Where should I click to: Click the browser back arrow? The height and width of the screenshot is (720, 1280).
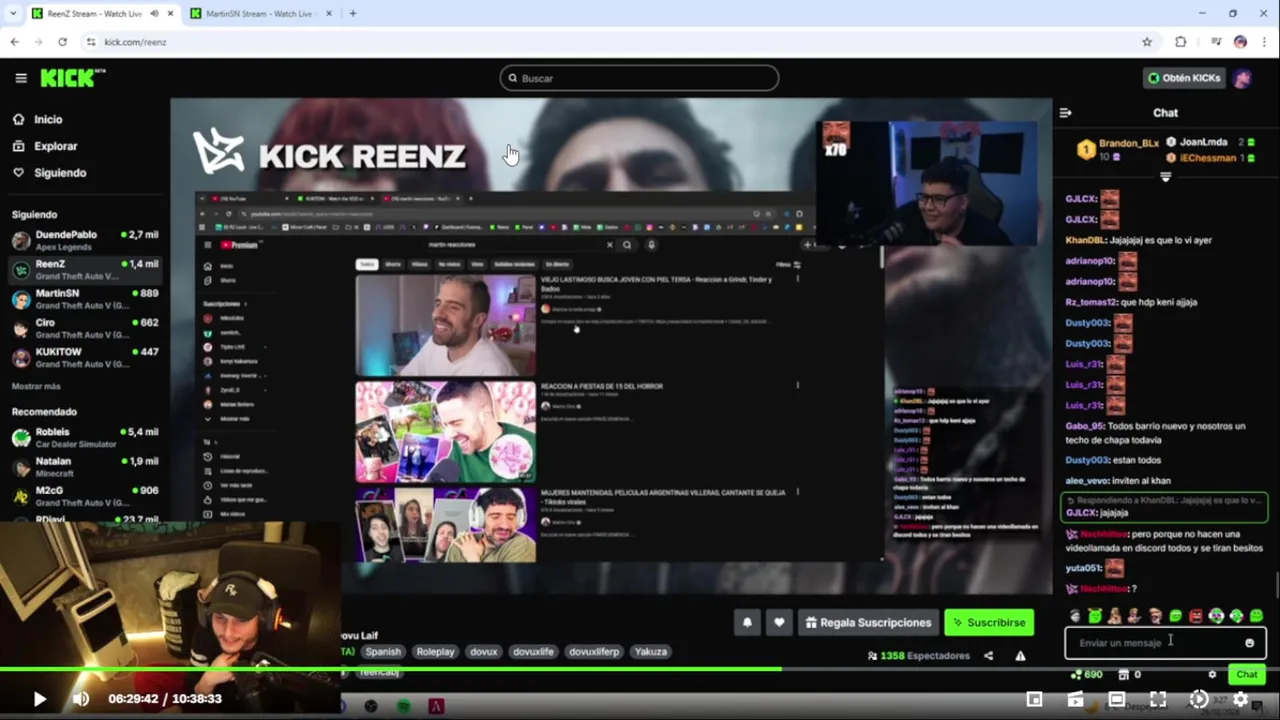tap(14, 42)
